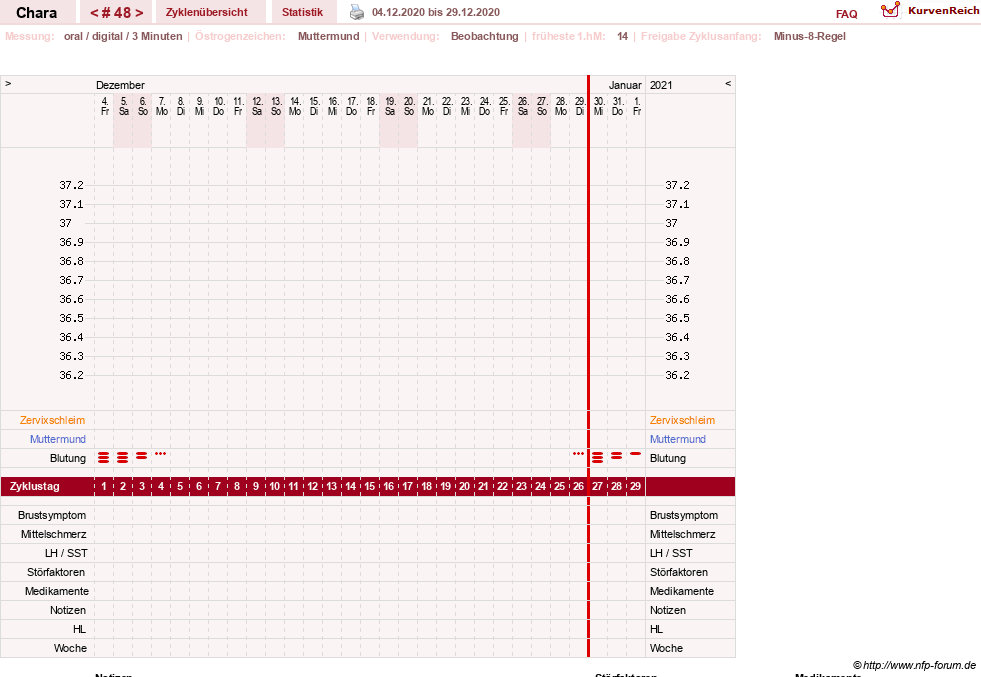
Task: Click the left Medikamente row label
Action: click(x=57, y=591)
